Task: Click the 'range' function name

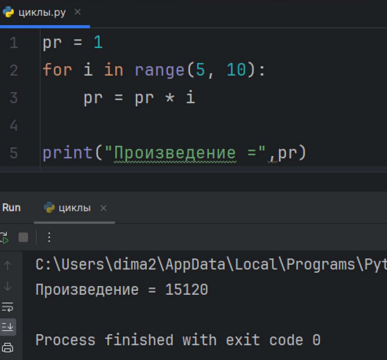Action: 159,70
